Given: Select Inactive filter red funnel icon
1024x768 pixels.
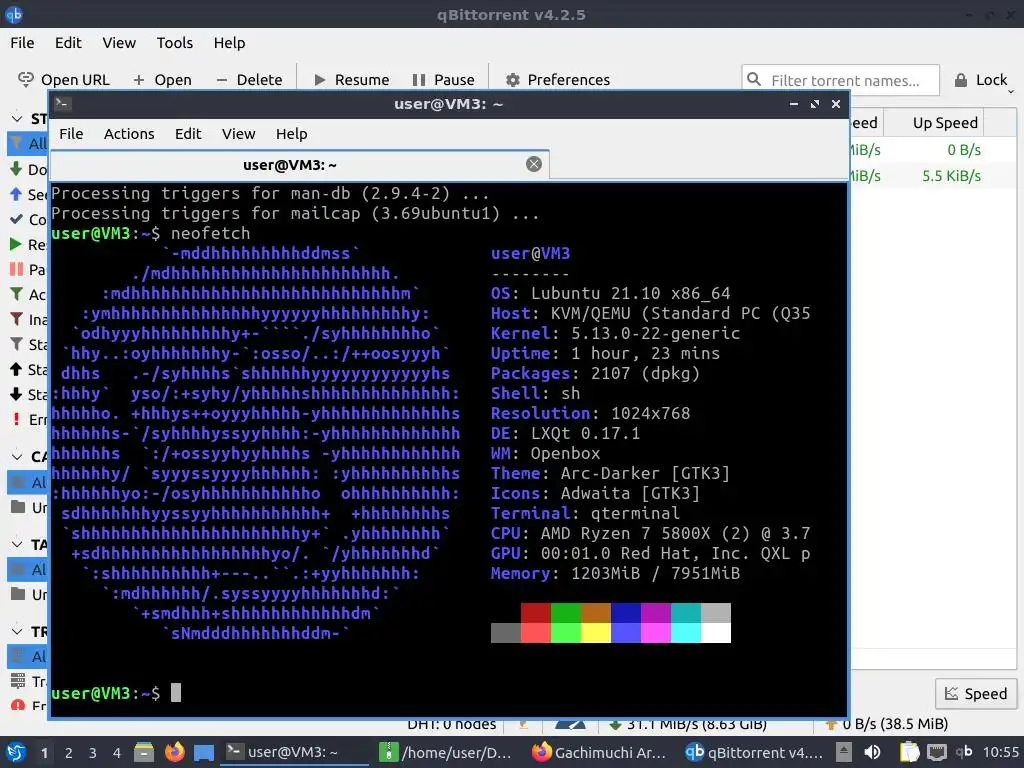Looking at the screenshot, I should (16, 319).
